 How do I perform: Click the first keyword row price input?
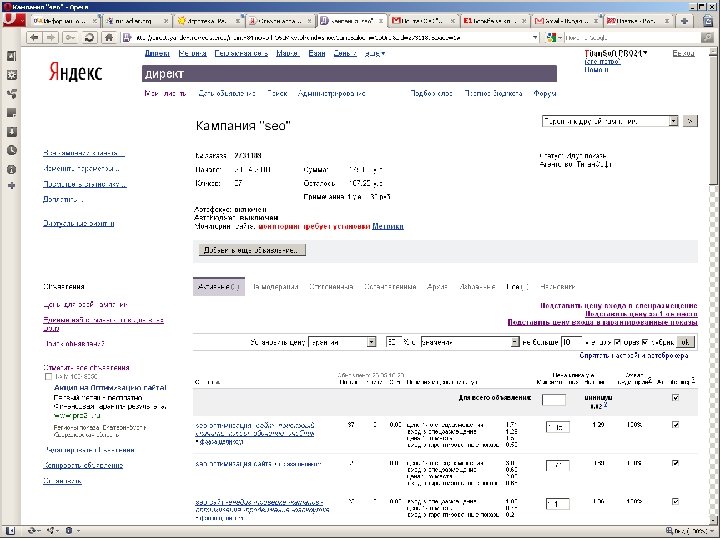click(557, 427)
